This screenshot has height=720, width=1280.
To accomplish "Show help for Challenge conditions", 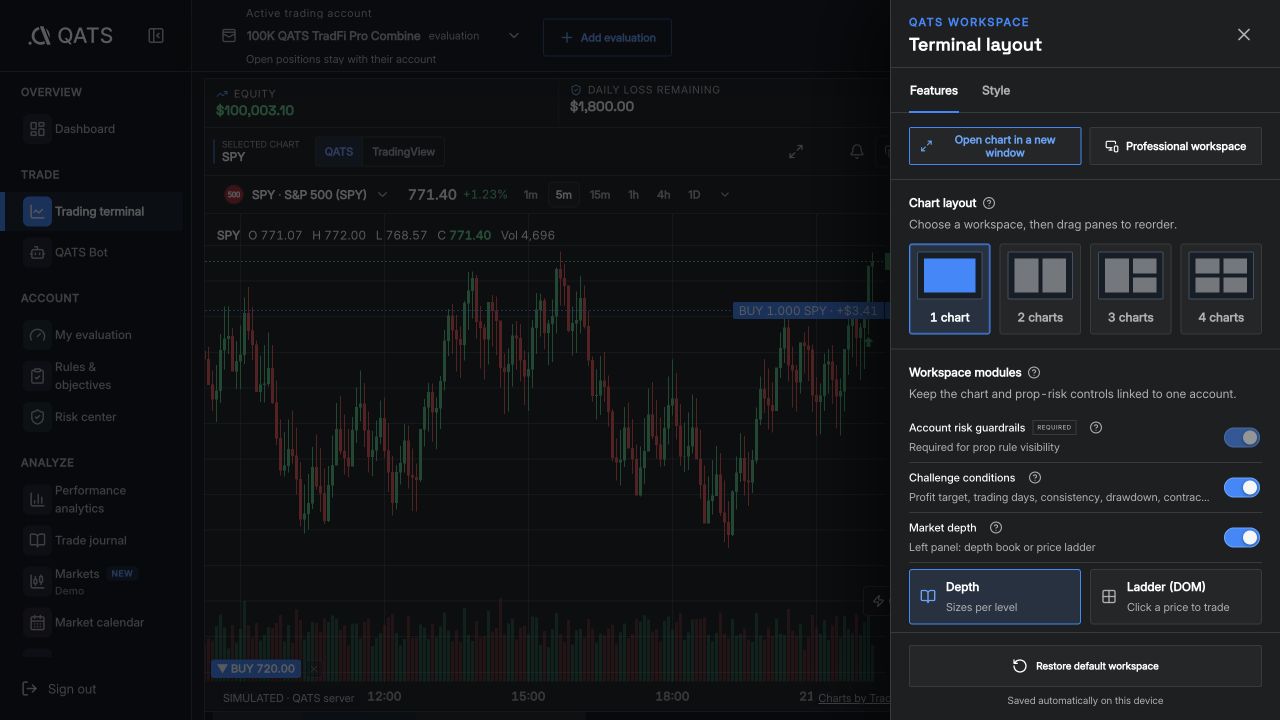I will [1035, 478].
